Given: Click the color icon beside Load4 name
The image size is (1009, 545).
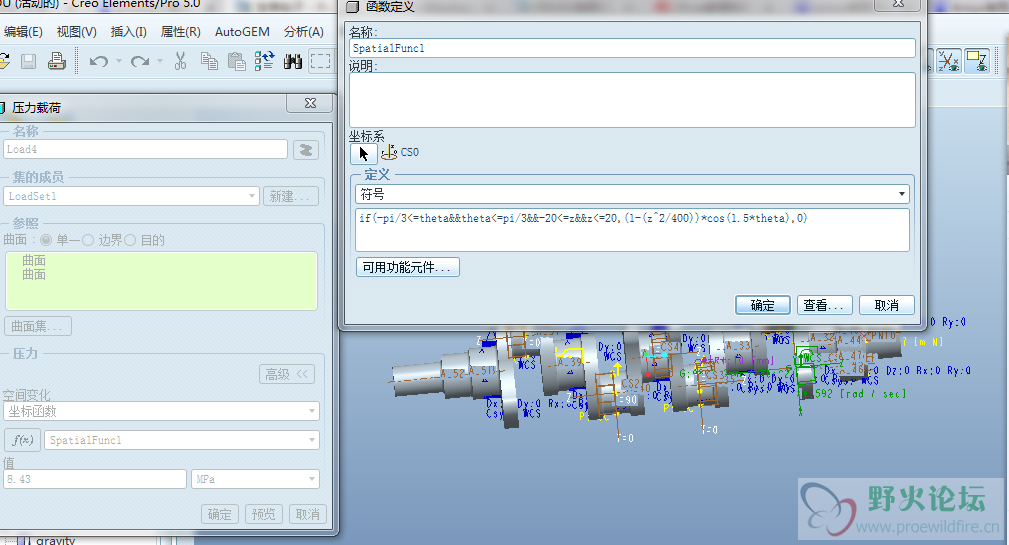Looking at the screenshot, I should click(306, 150).
